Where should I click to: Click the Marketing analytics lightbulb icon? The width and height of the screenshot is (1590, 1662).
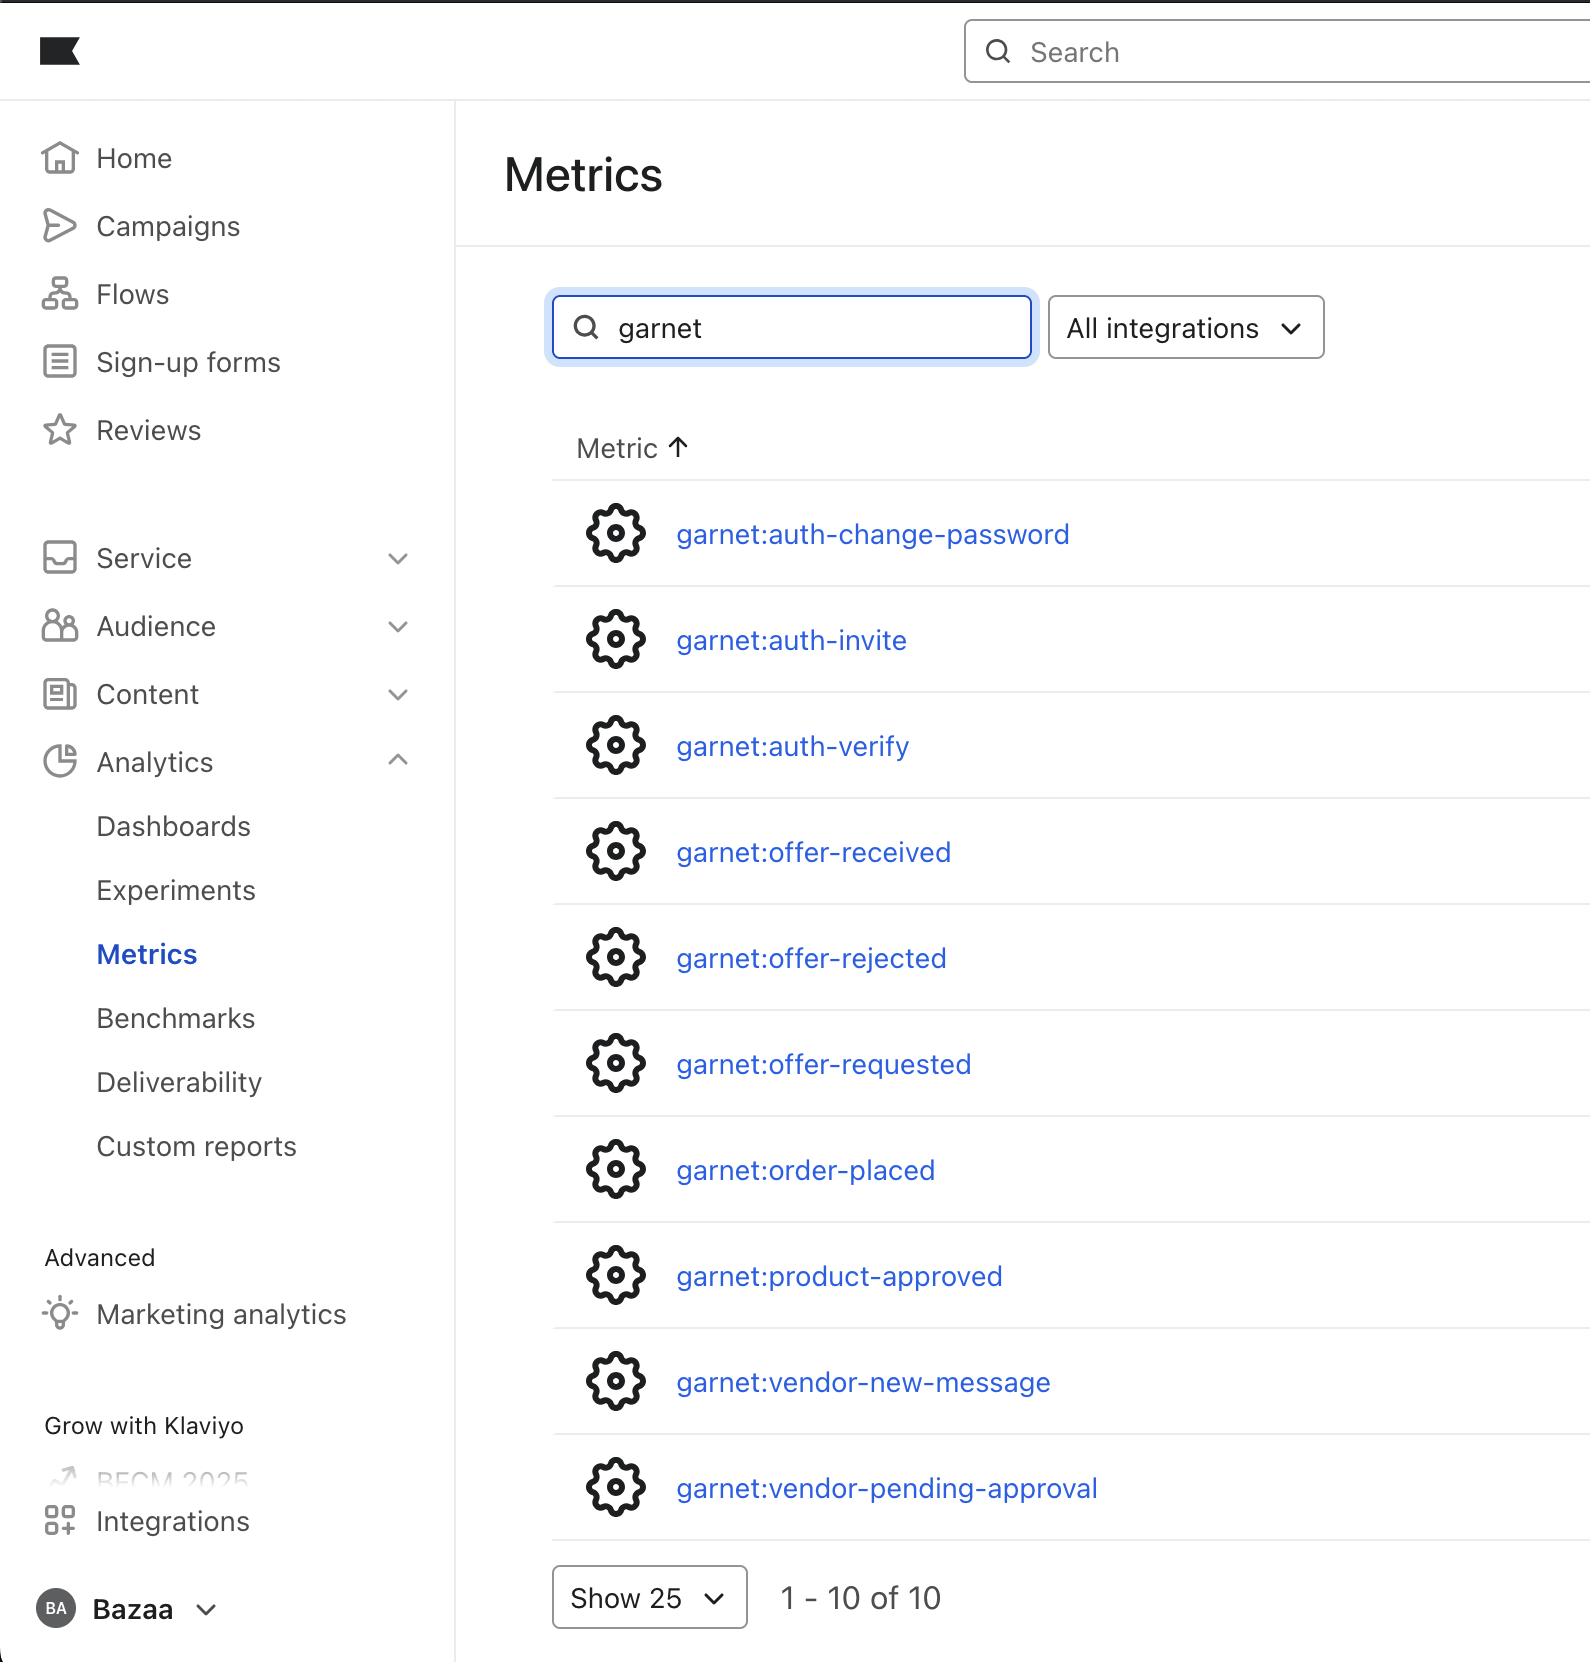[59, 1314]
